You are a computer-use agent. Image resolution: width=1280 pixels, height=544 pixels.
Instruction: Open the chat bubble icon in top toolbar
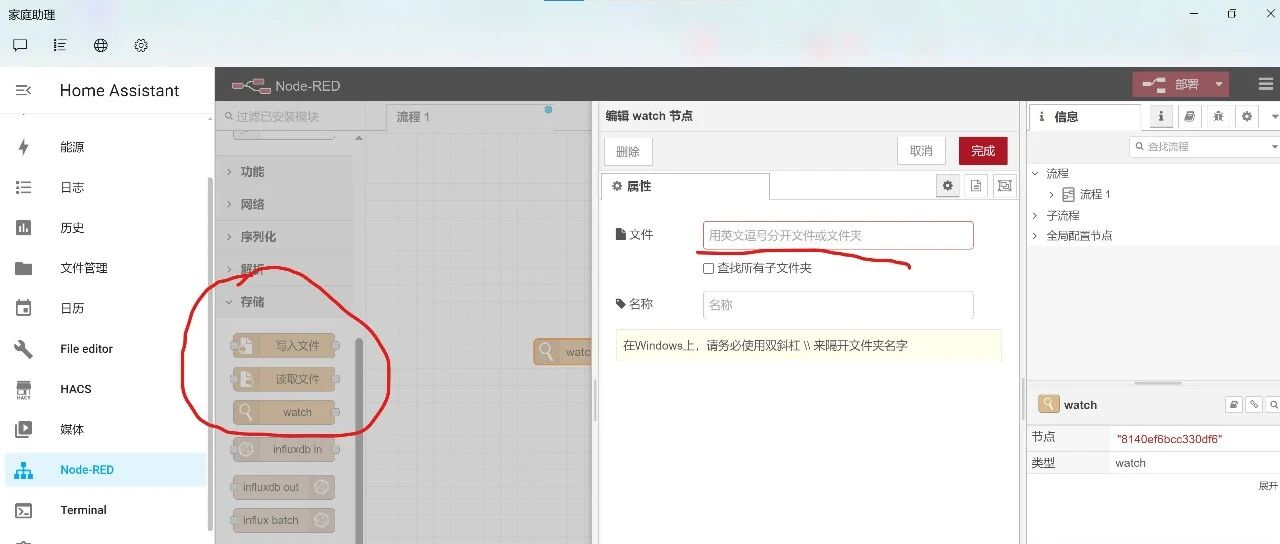pyautogui.click(x=20, y=45)
